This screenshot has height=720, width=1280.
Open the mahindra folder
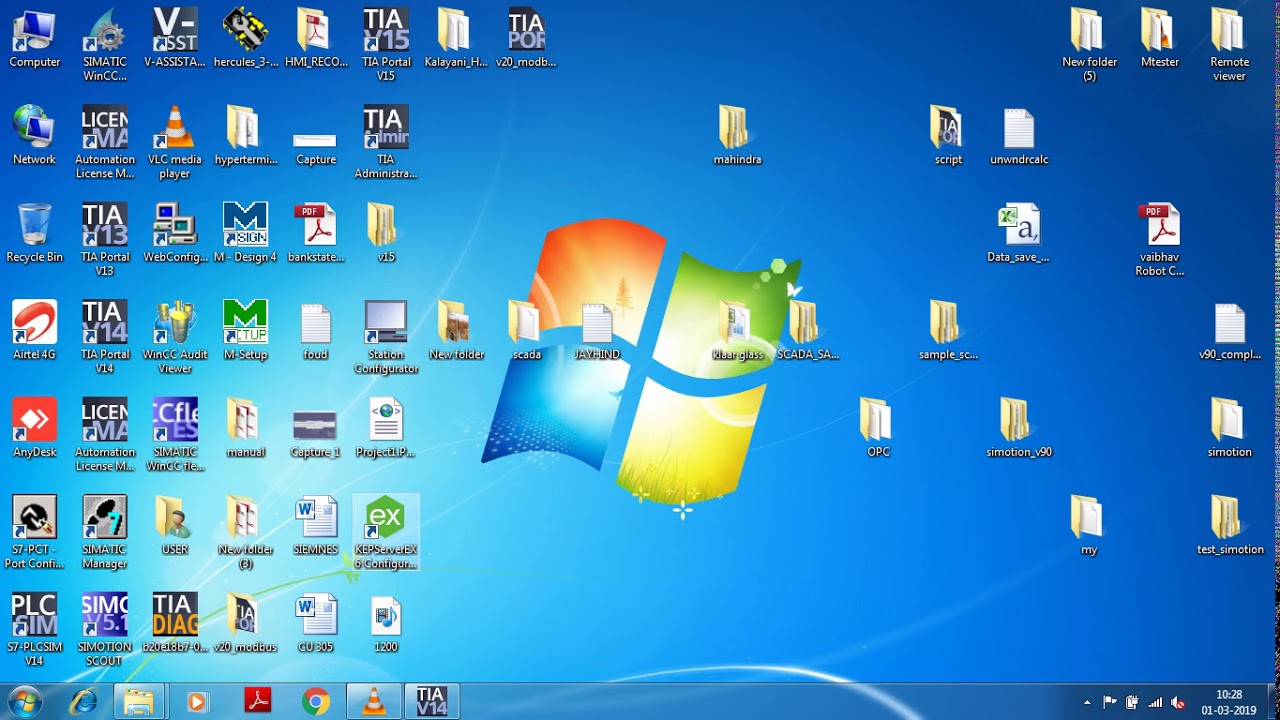pyautogui.click(x=737, y=136)
